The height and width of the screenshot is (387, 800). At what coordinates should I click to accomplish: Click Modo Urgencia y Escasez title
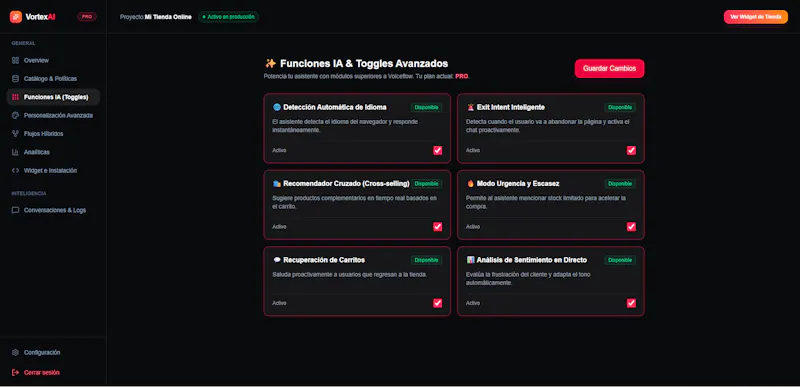tap(518, 184)
